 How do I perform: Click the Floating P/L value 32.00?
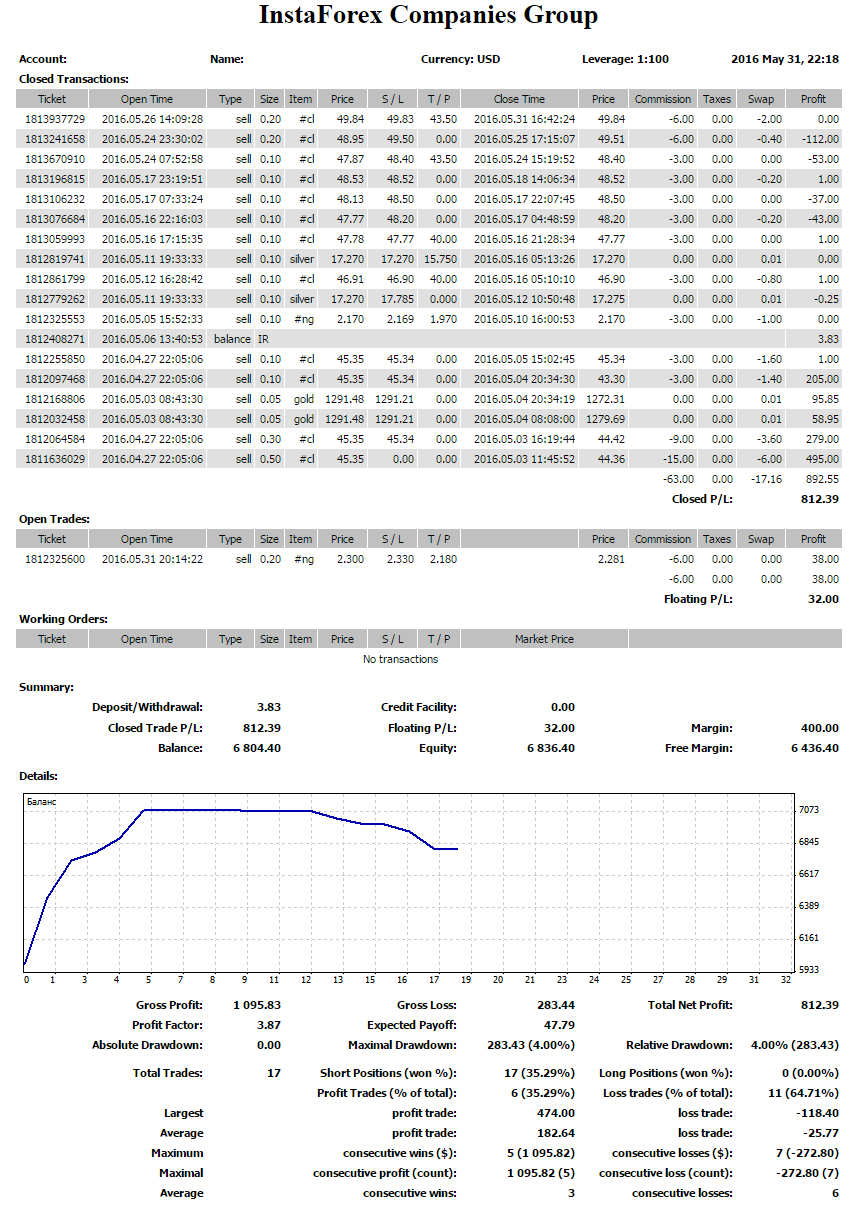[824, 598]
